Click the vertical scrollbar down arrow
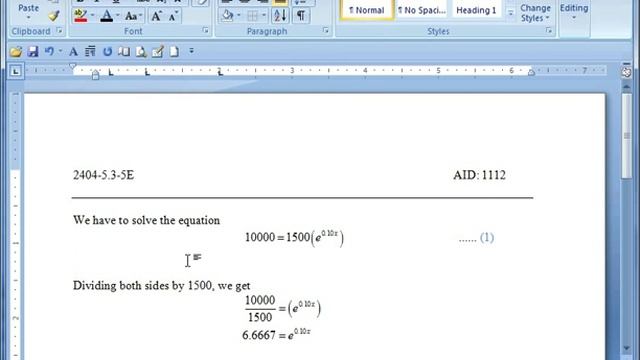Image resolution: width=640 pixels, height=360 pixels. click(627, 349)
